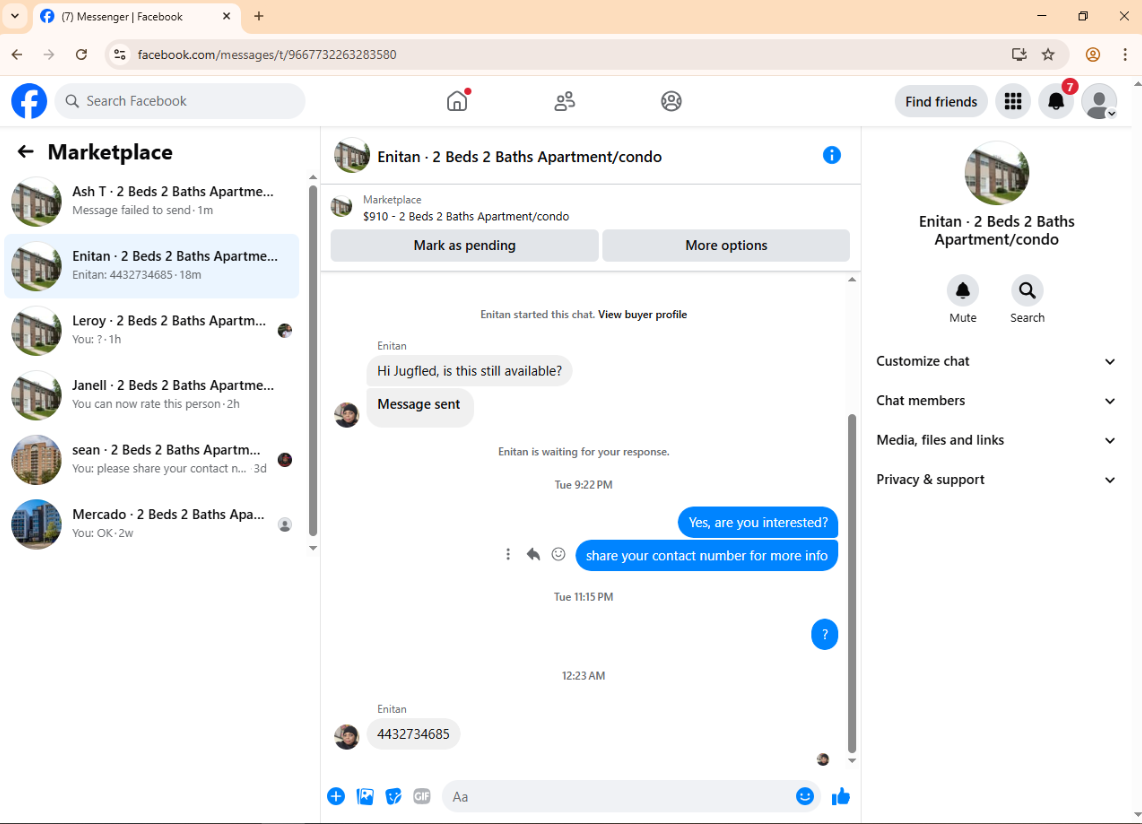This screenshot has height=824, width=1142.
Task: Click the $910 listing thumbnail
Action: pos(341,207)
